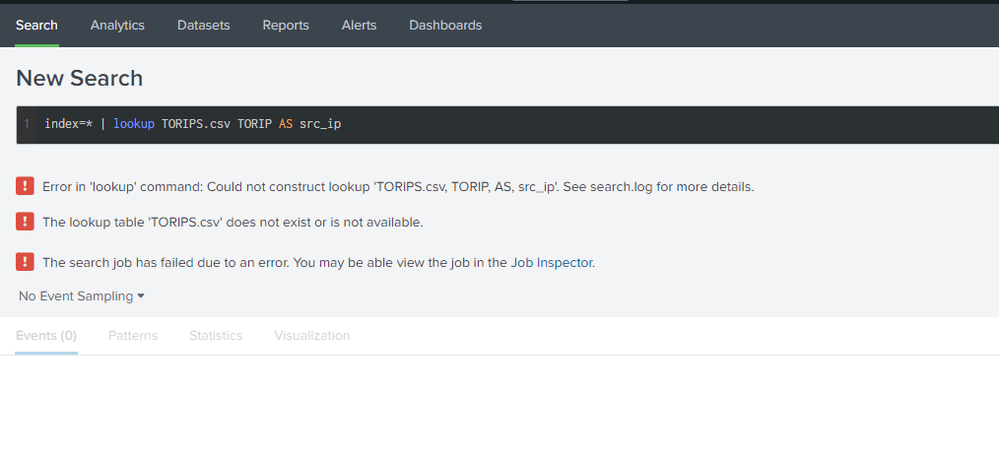
Task: Open the Visualization results tab
Action: pyautogui.click(x=312, y=336)
